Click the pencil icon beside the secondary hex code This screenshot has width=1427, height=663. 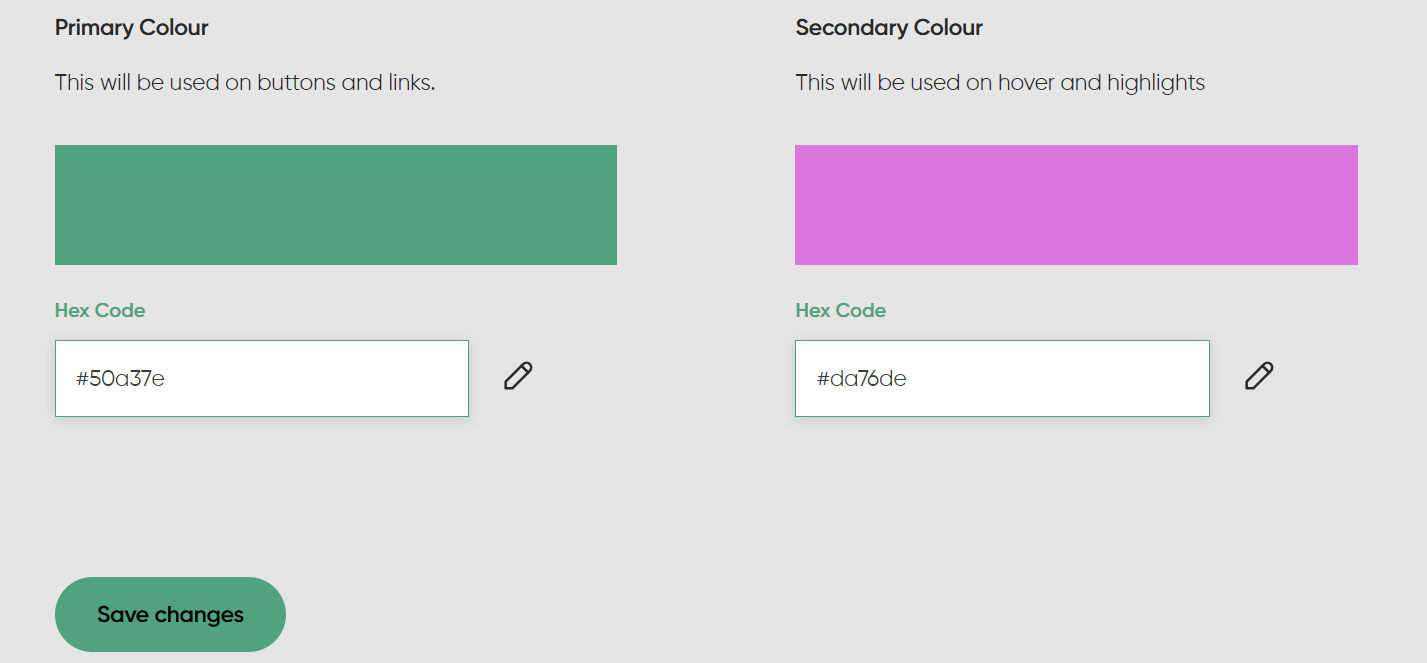1259,376
